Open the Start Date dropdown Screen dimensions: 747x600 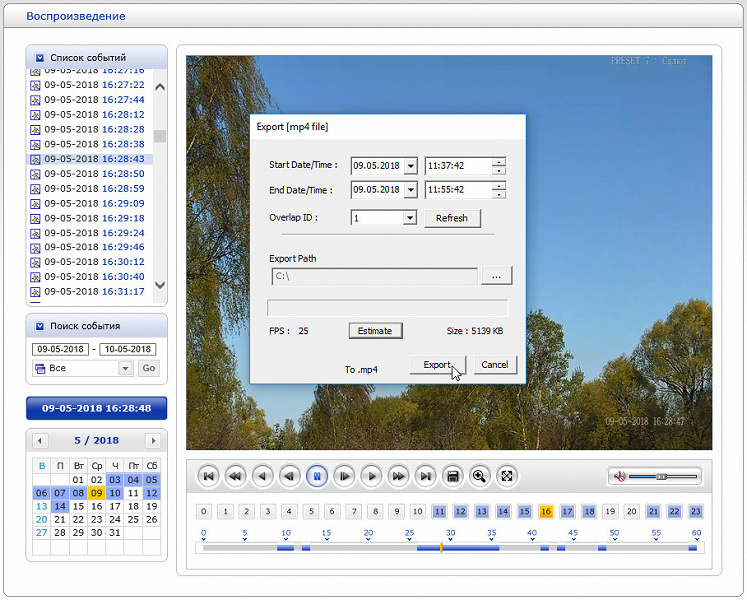coord(410,166)
